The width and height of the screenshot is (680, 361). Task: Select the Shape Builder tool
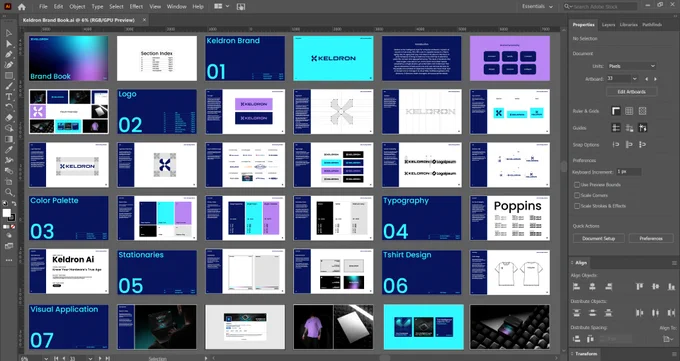pos(9,128)
